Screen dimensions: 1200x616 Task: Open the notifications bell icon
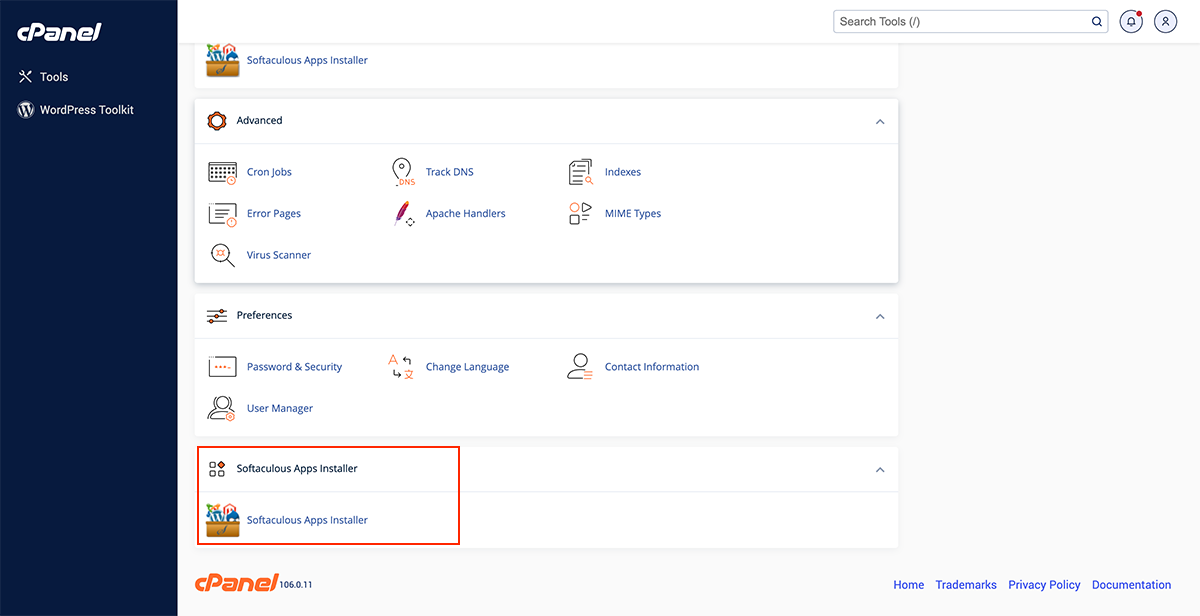[1131, 21]
